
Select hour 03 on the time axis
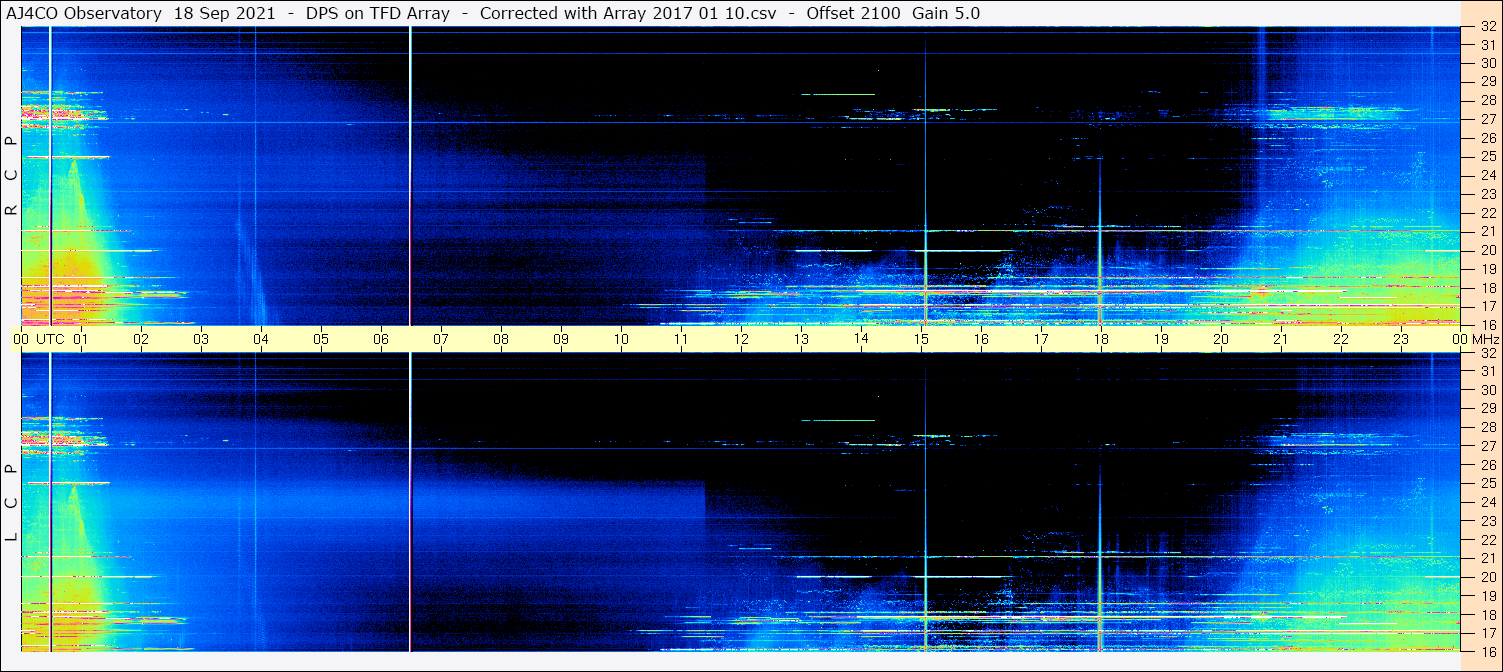point(201,339)
